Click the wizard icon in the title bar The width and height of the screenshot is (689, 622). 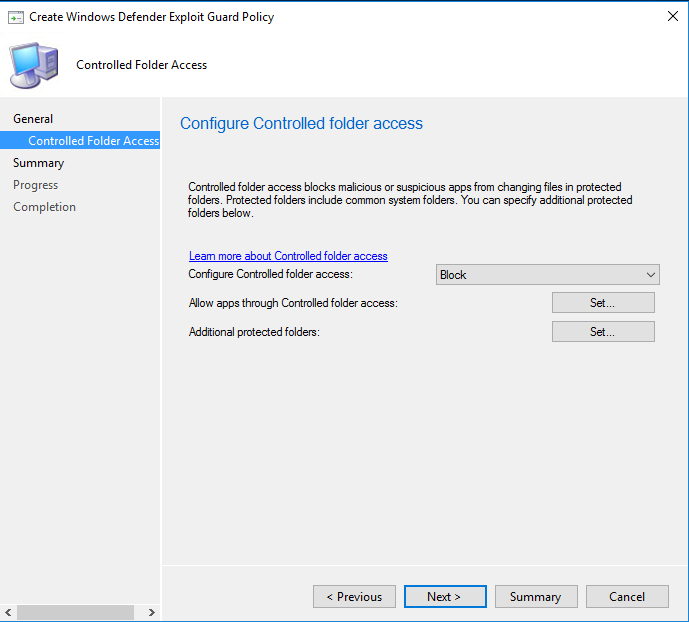(x=15, y=17)
